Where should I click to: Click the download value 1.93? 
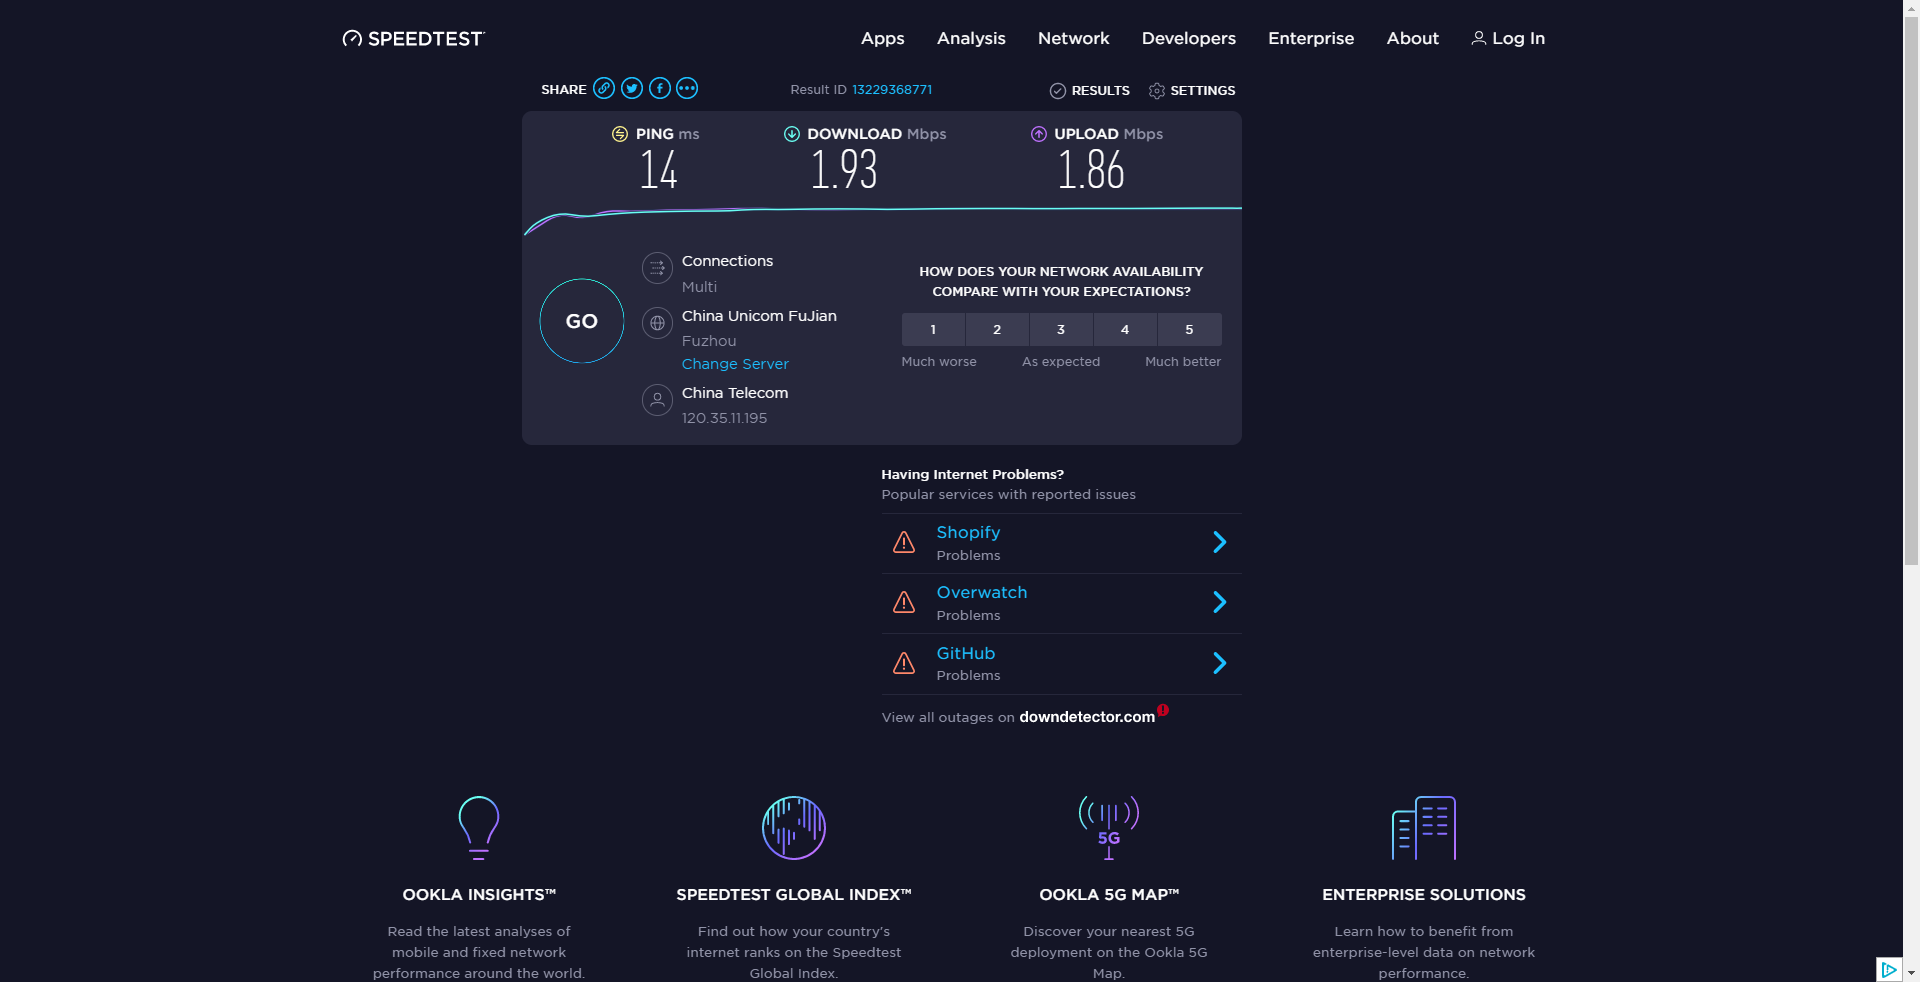[x=844, y=170]
